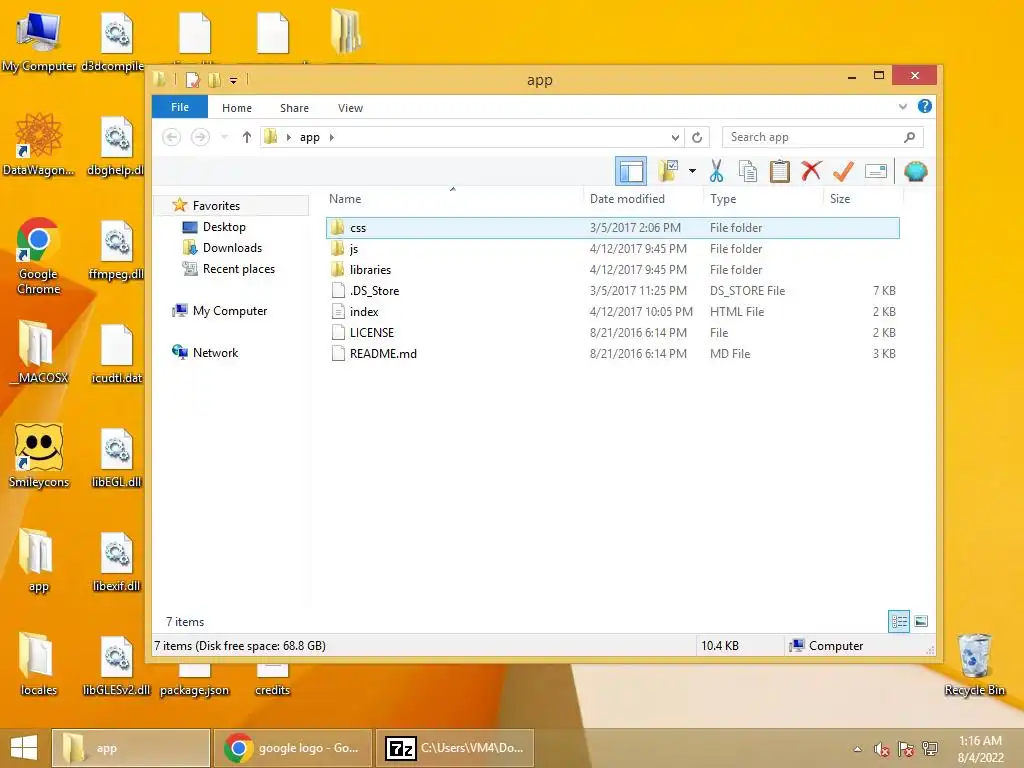Click the Windows Start button
1024x768 pixels.
coord(24,748)
